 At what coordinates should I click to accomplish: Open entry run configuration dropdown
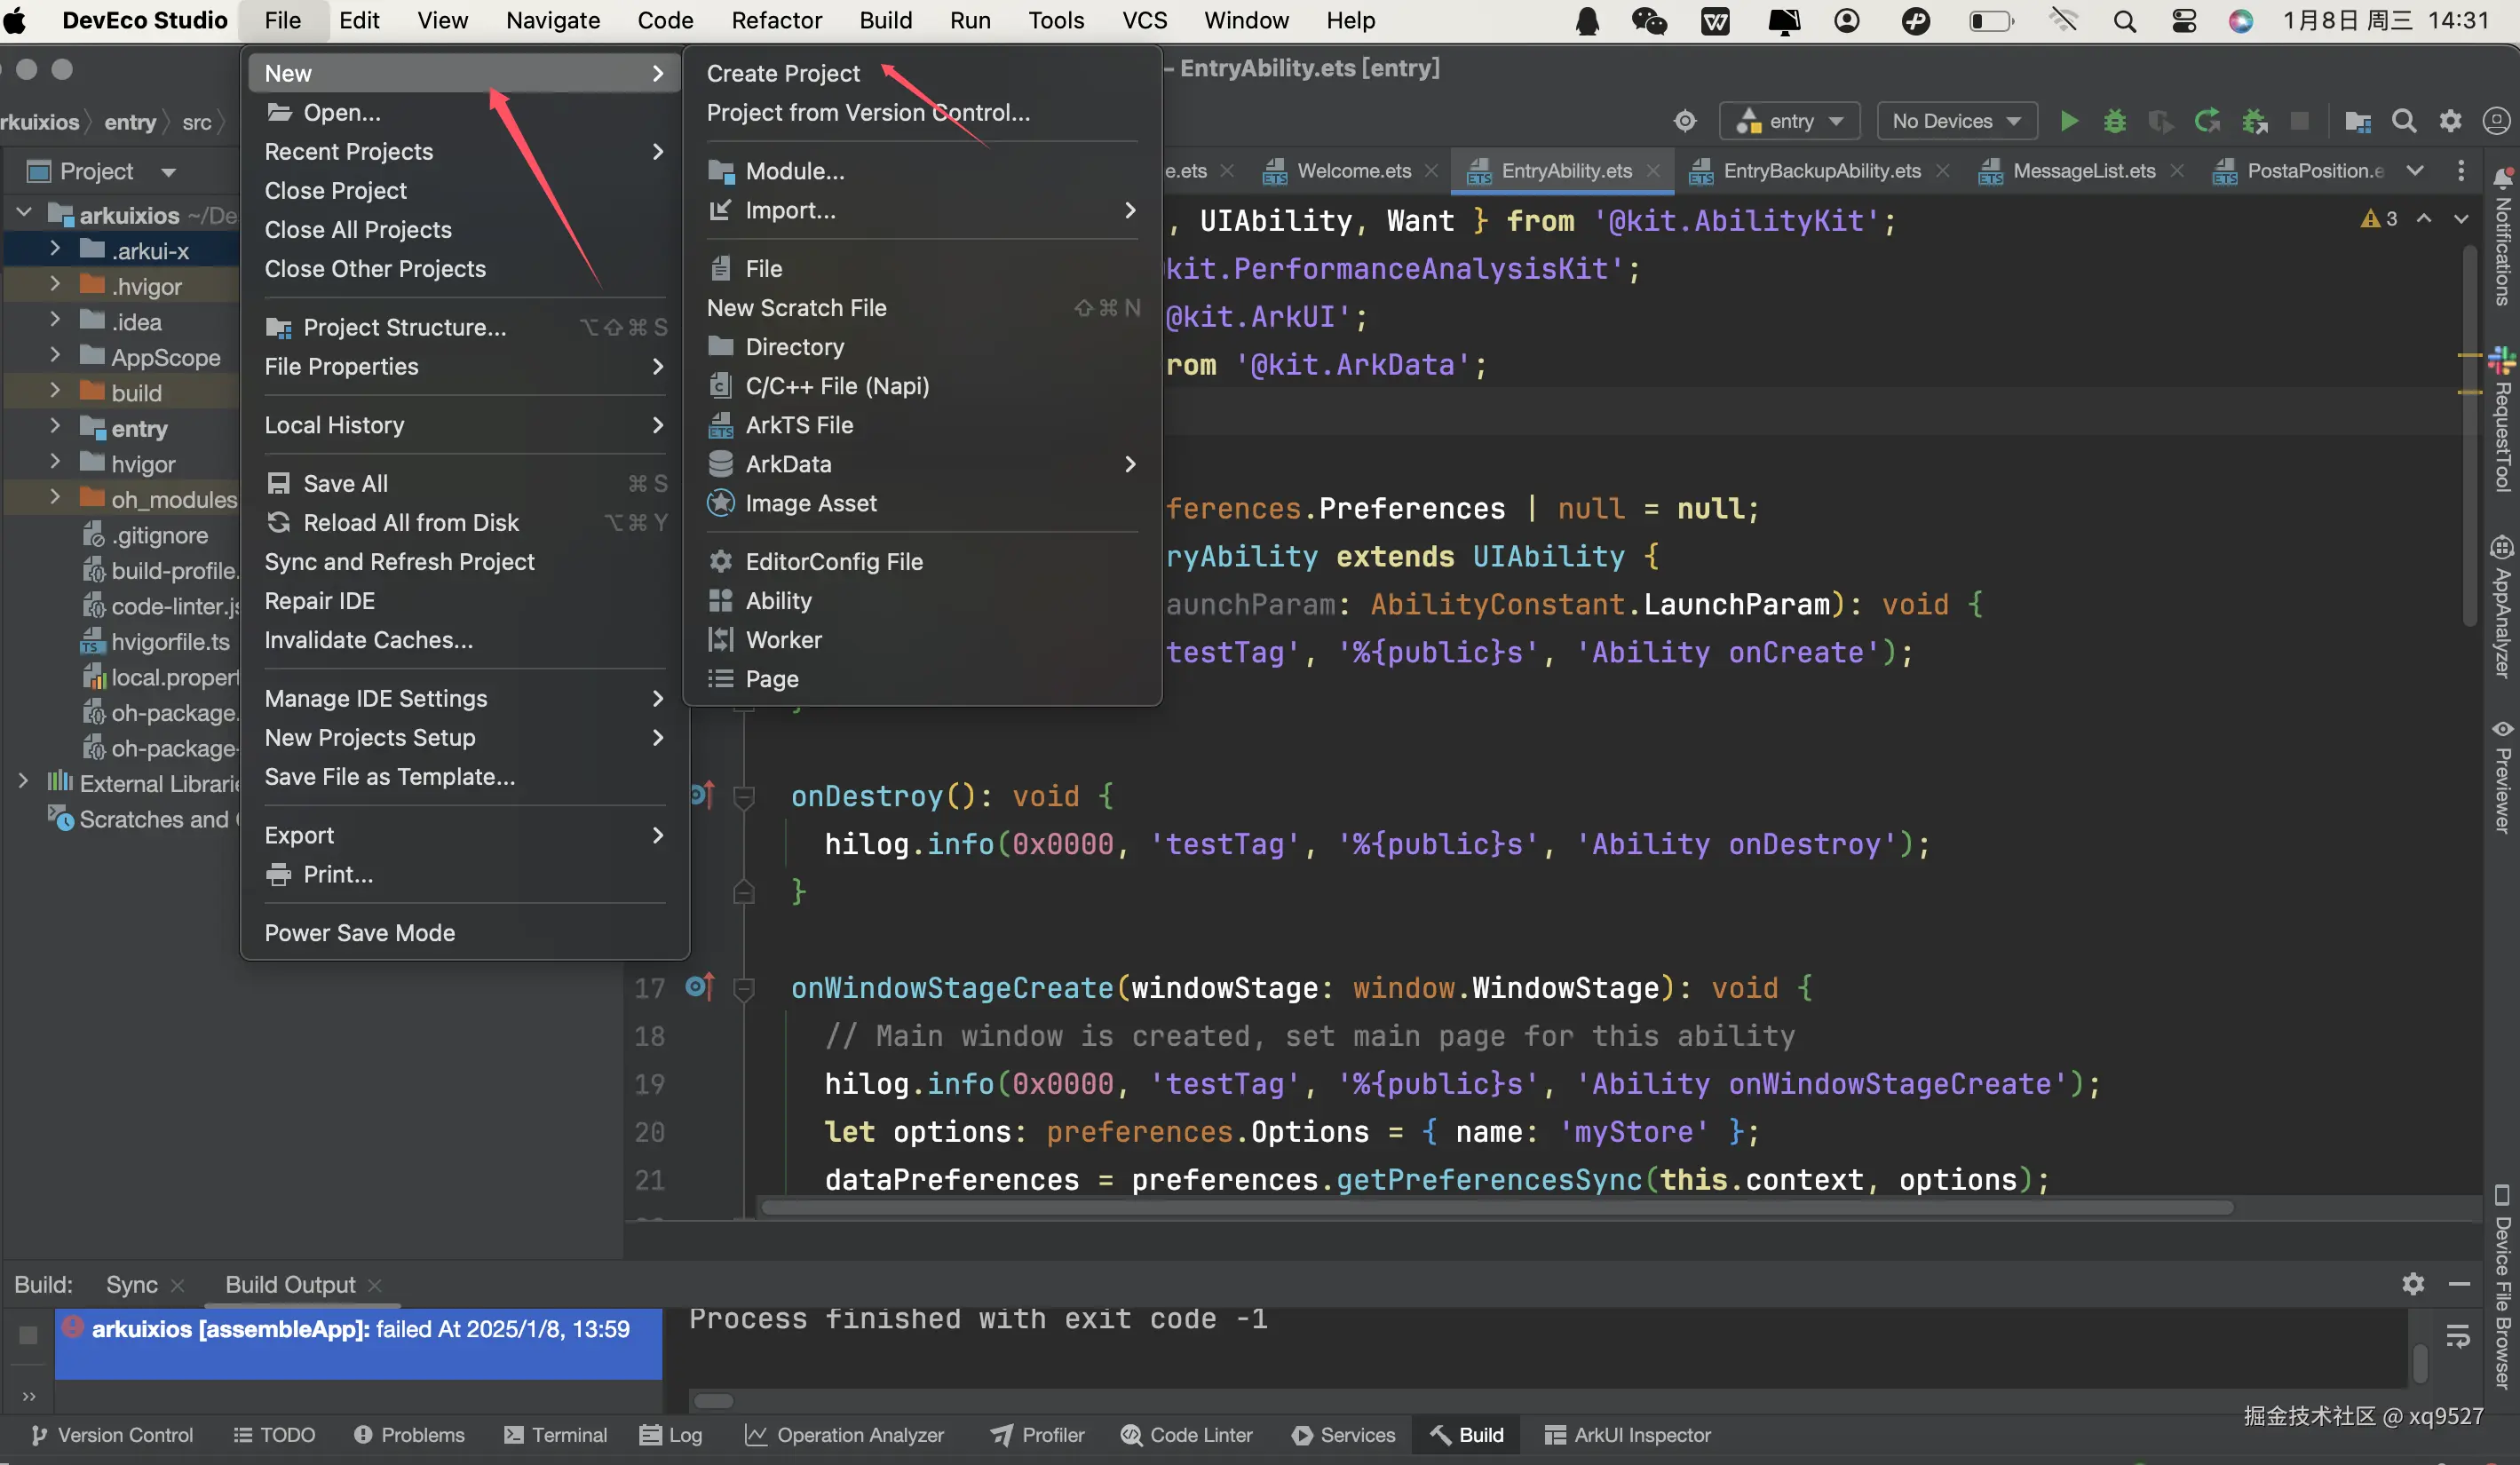[x=1790, y=121]
